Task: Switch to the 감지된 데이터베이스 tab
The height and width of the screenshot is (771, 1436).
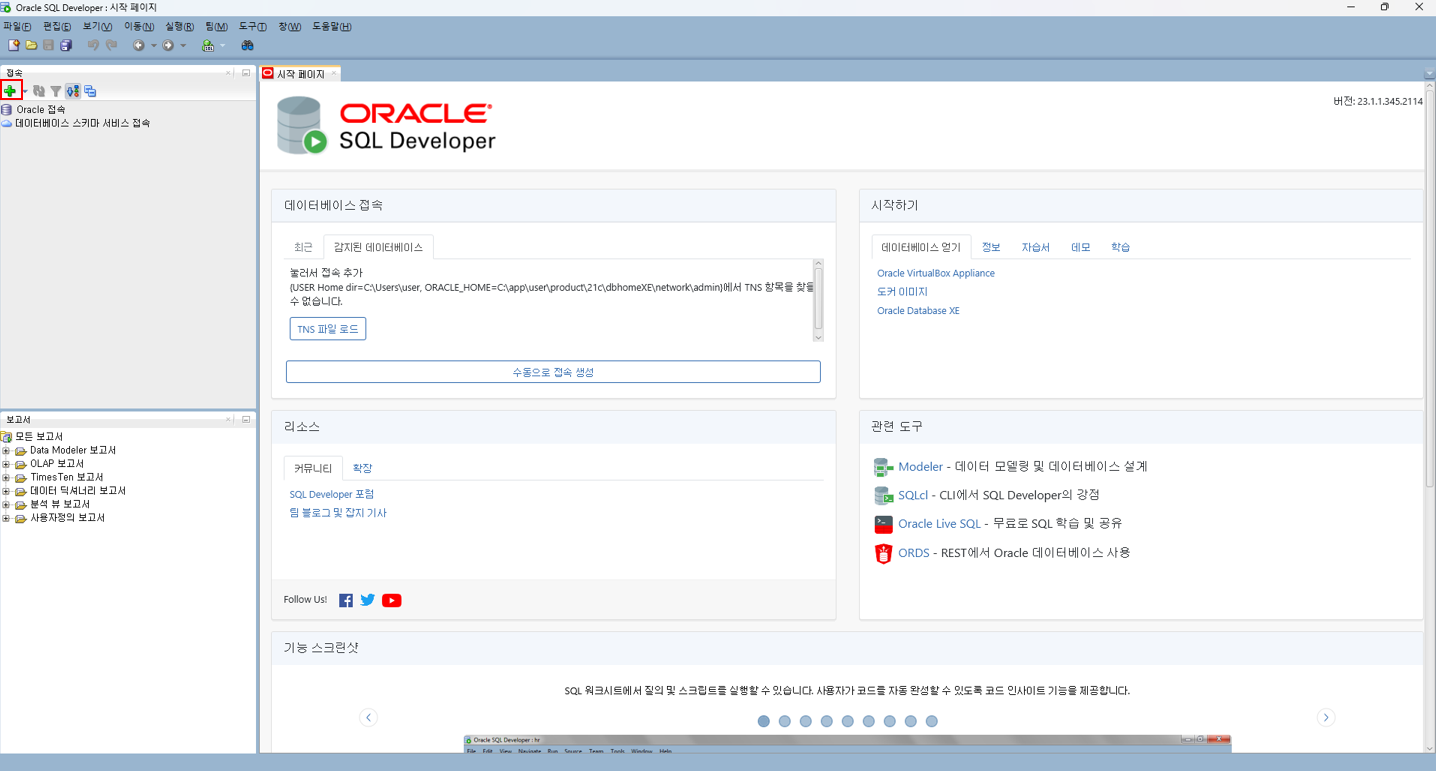Action: (x=378, y=247)
